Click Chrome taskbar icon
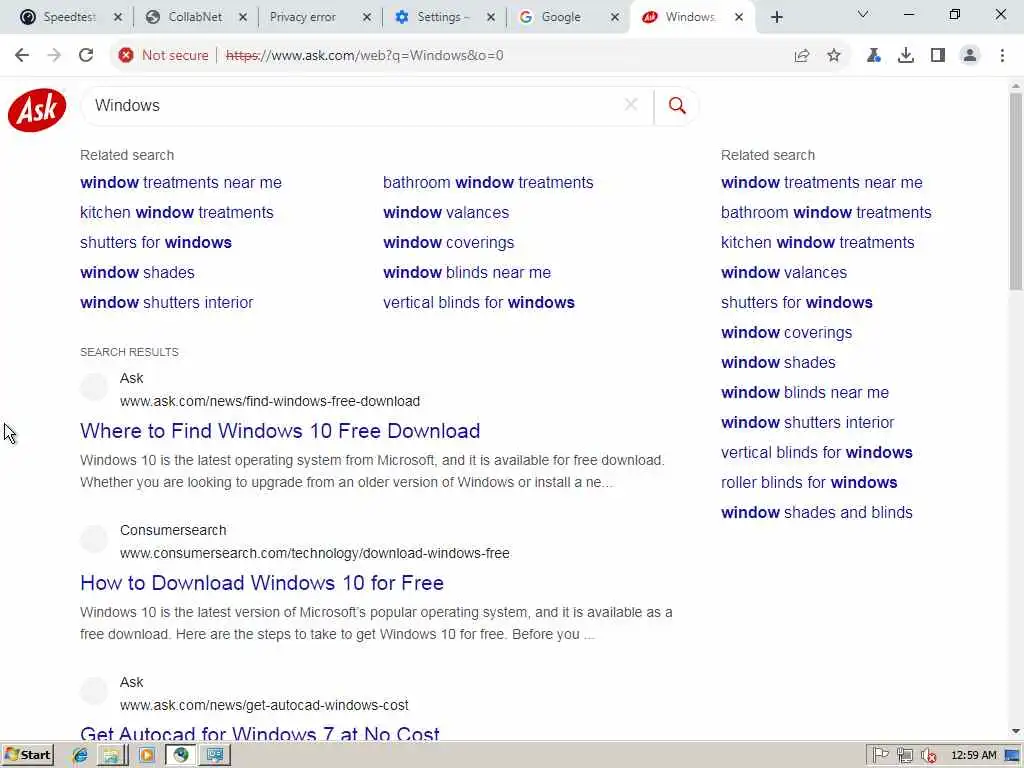Viewport: 1024px width, 768px height. tap(181, 756)
